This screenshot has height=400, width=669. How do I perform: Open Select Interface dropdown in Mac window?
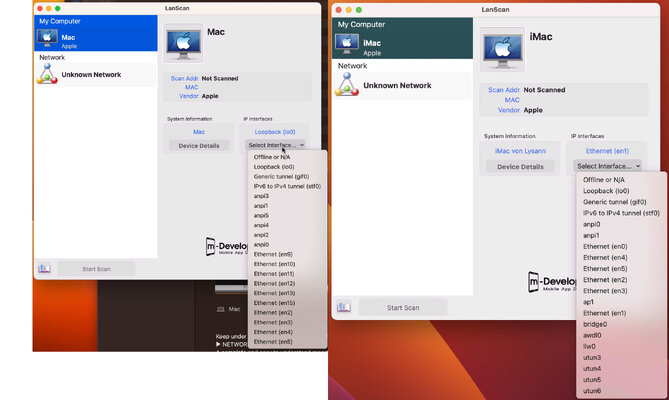[276, 145]
